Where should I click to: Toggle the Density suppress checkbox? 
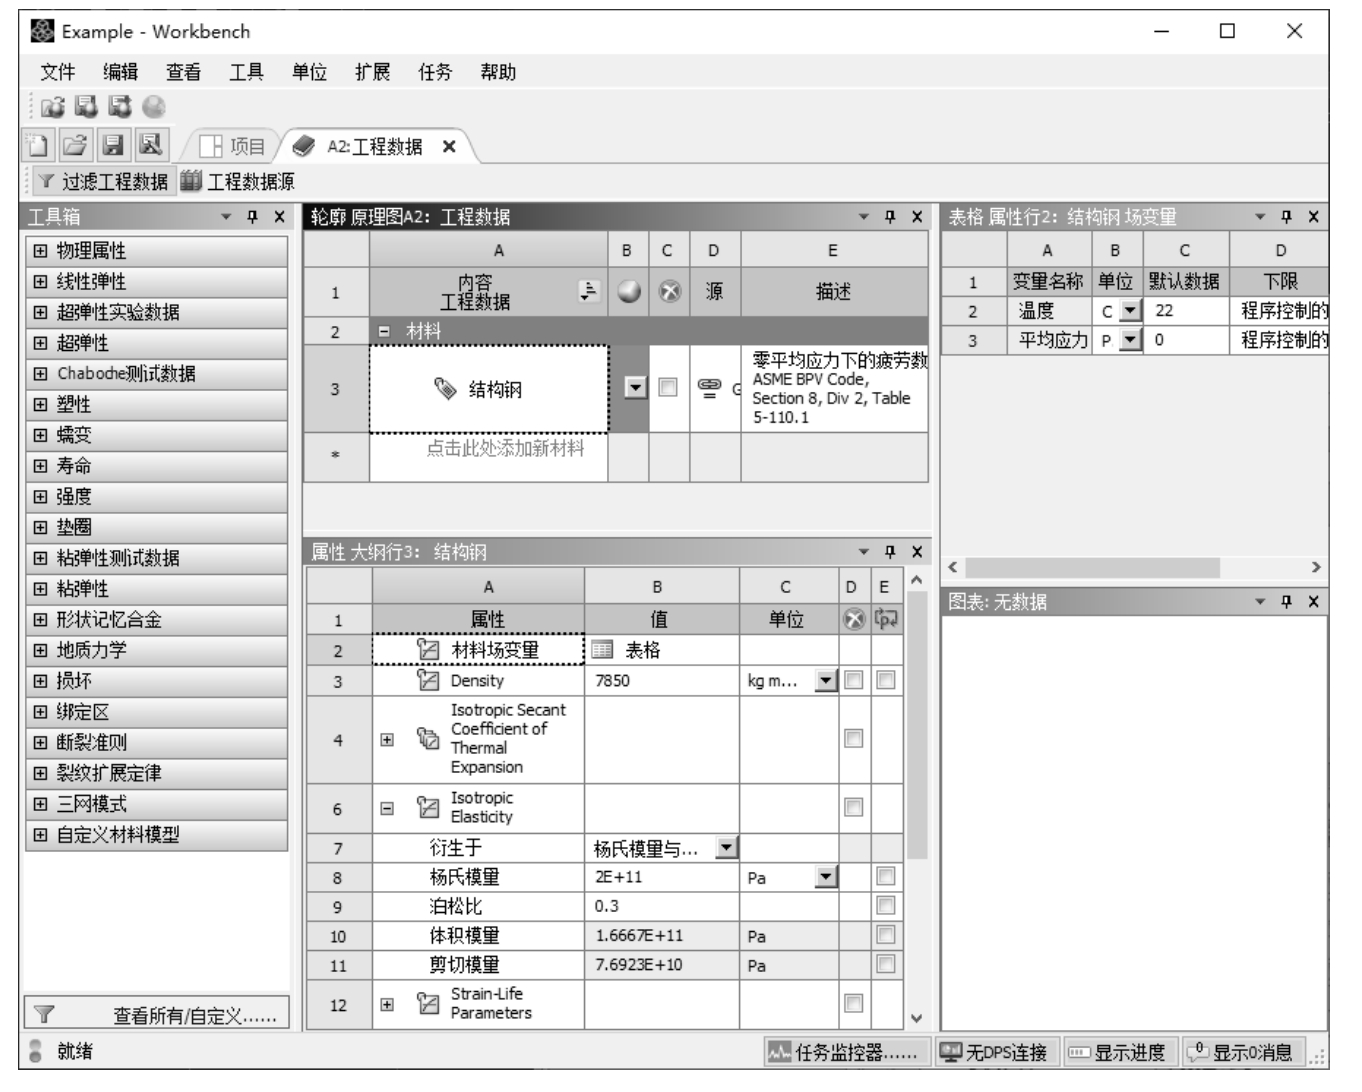click(853, 680)
